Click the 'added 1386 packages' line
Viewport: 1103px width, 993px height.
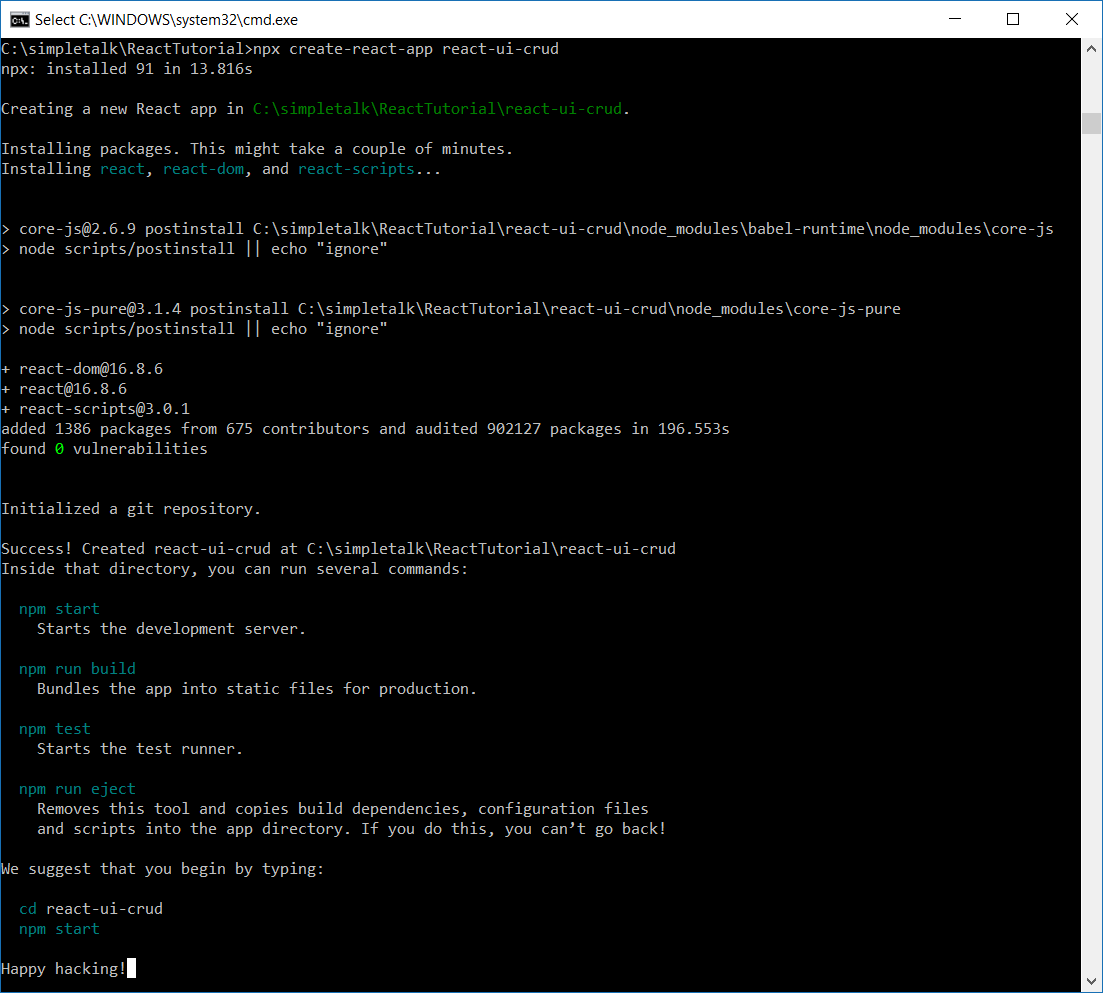pyautogui.click(x=366, y=429)
